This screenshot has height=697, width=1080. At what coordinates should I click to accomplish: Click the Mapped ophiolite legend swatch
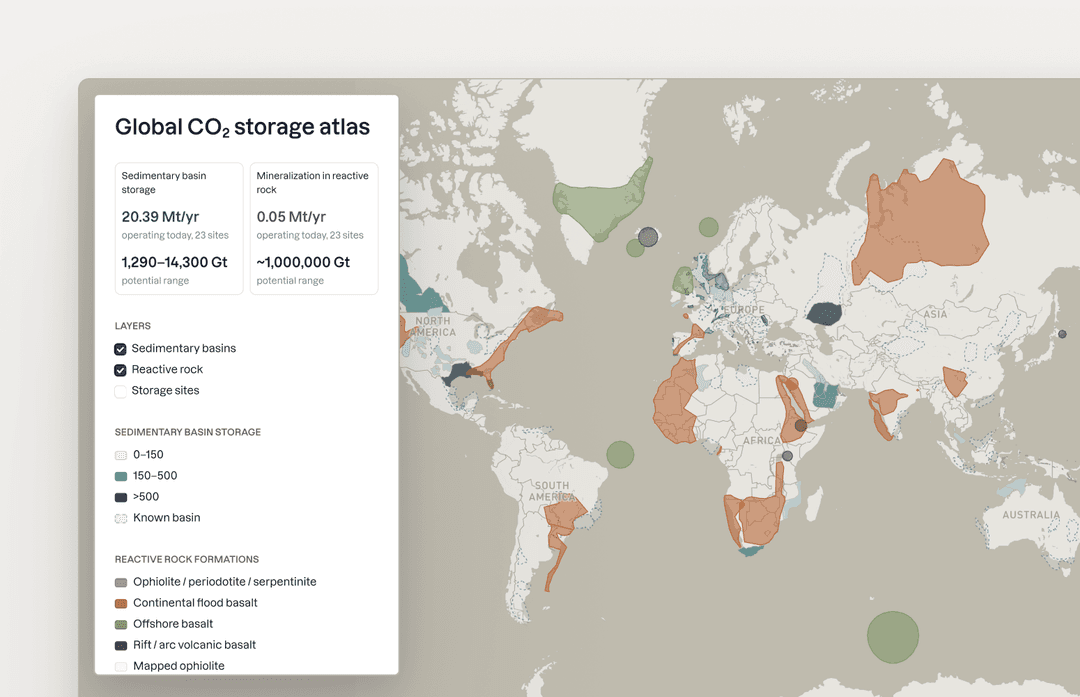(x=121, y=667)
